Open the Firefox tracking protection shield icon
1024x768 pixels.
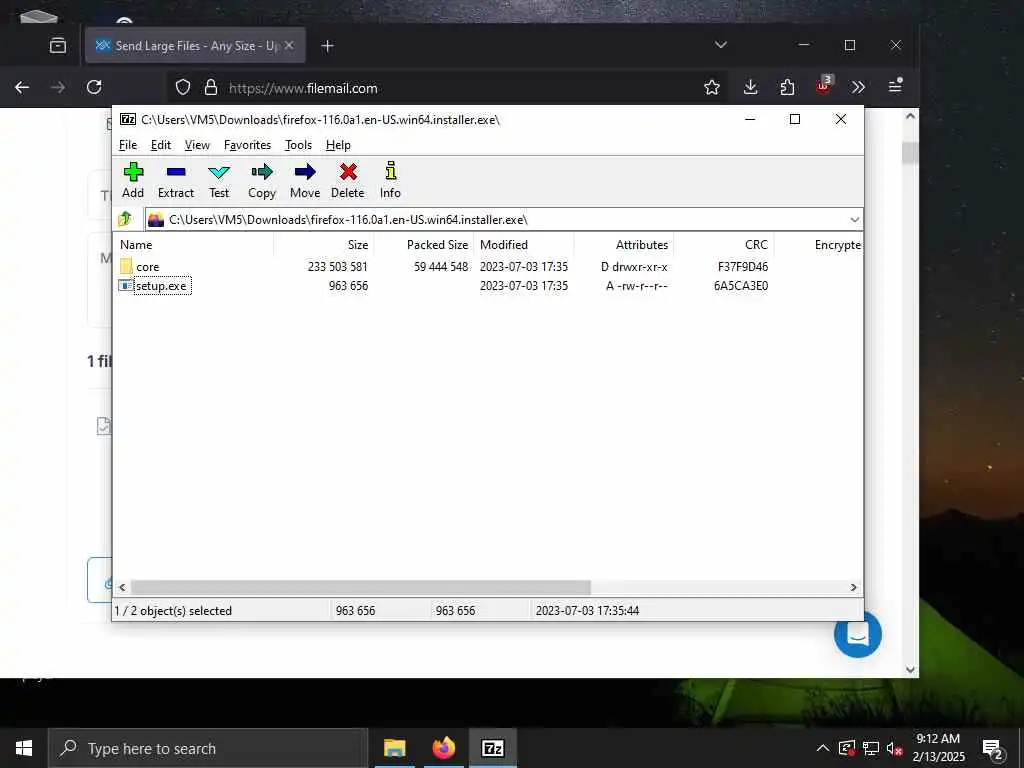tap(183, 88)
